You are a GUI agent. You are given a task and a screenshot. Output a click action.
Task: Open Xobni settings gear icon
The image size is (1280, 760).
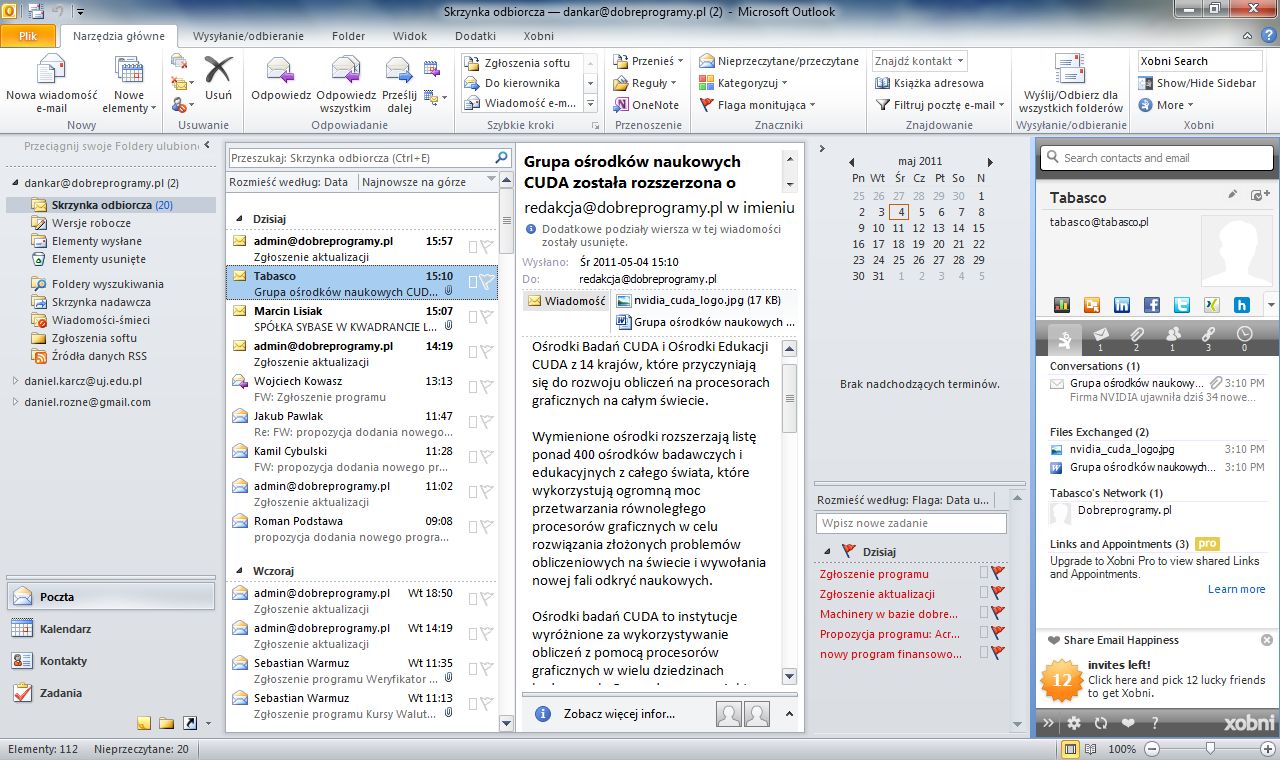click(1074, 723)
